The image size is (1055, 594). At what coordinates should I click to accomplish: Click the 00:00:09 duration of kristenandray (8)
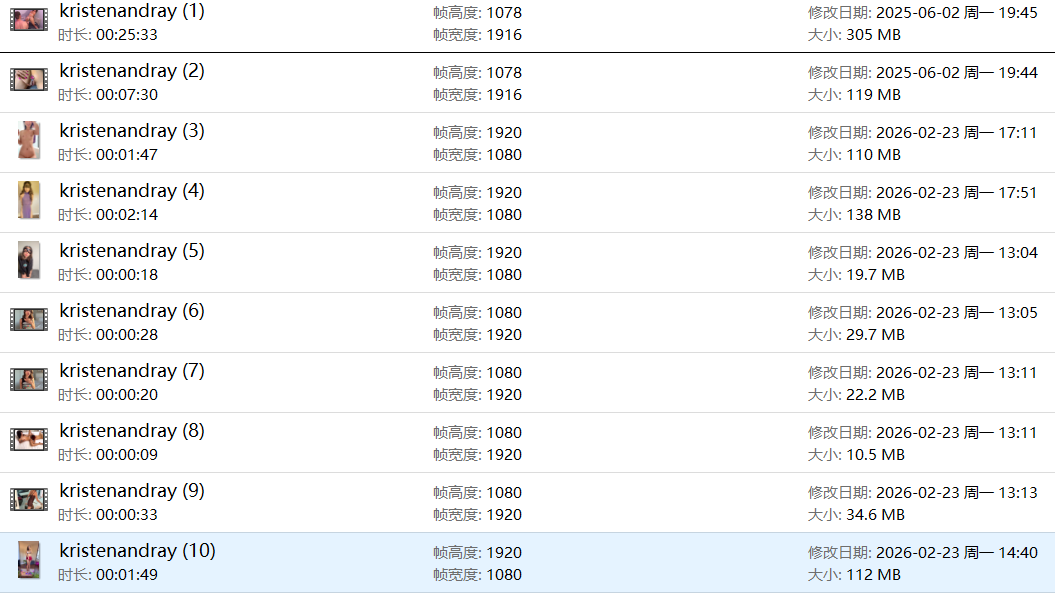(127, 455)
